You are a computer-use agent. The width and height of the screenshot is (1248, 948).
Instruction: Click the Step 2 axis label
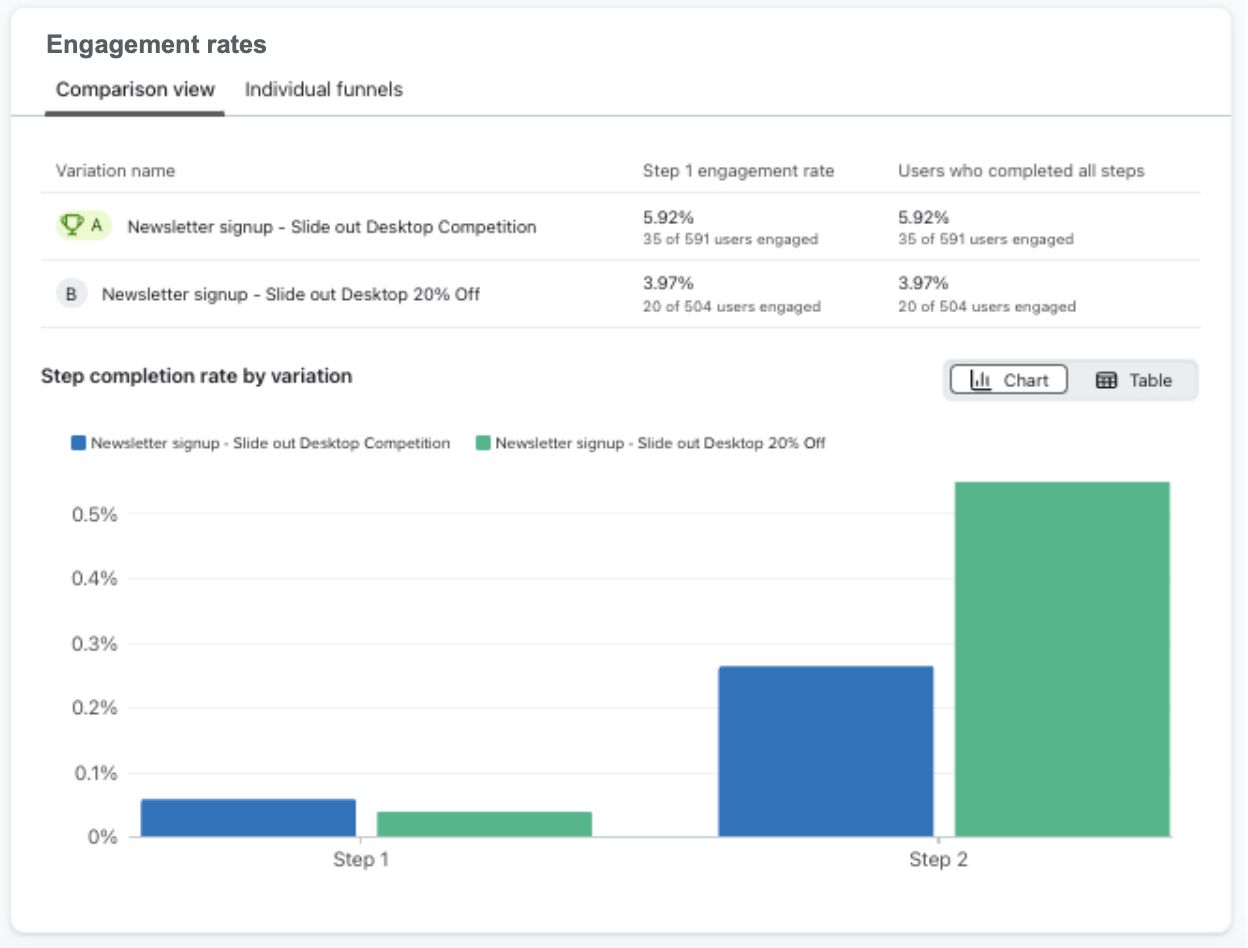point(939,858)
